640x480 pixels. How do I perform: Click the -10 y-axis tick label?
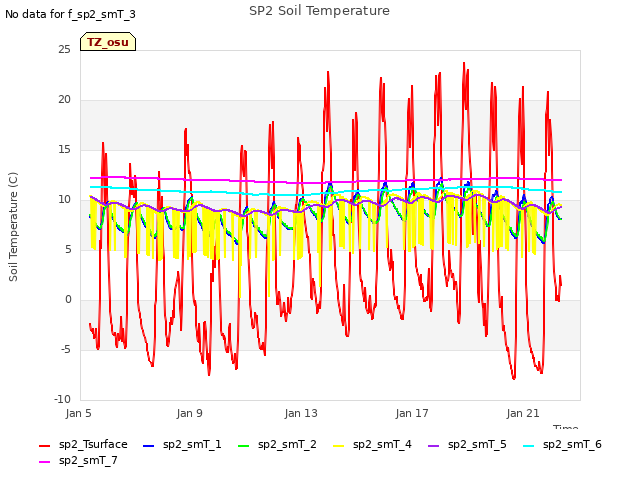[x=63, y=400]
